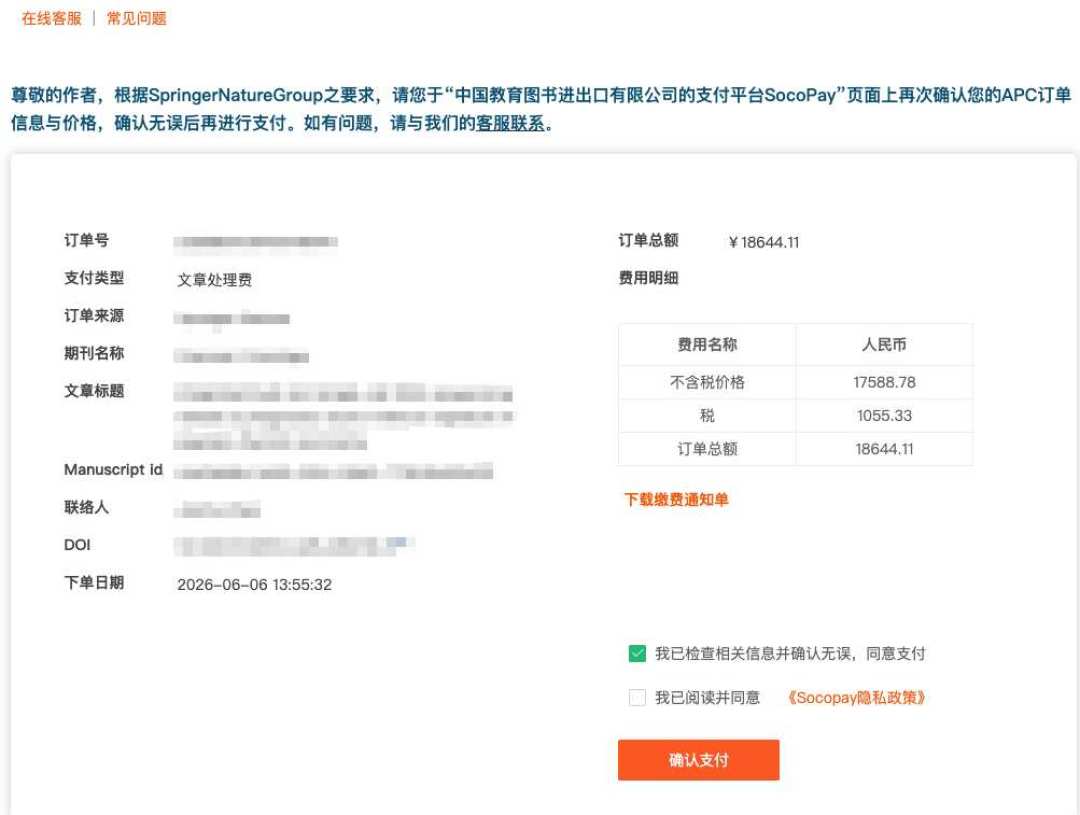
Task: Click the 人民币 table header
Action: [x=884, y=344]
